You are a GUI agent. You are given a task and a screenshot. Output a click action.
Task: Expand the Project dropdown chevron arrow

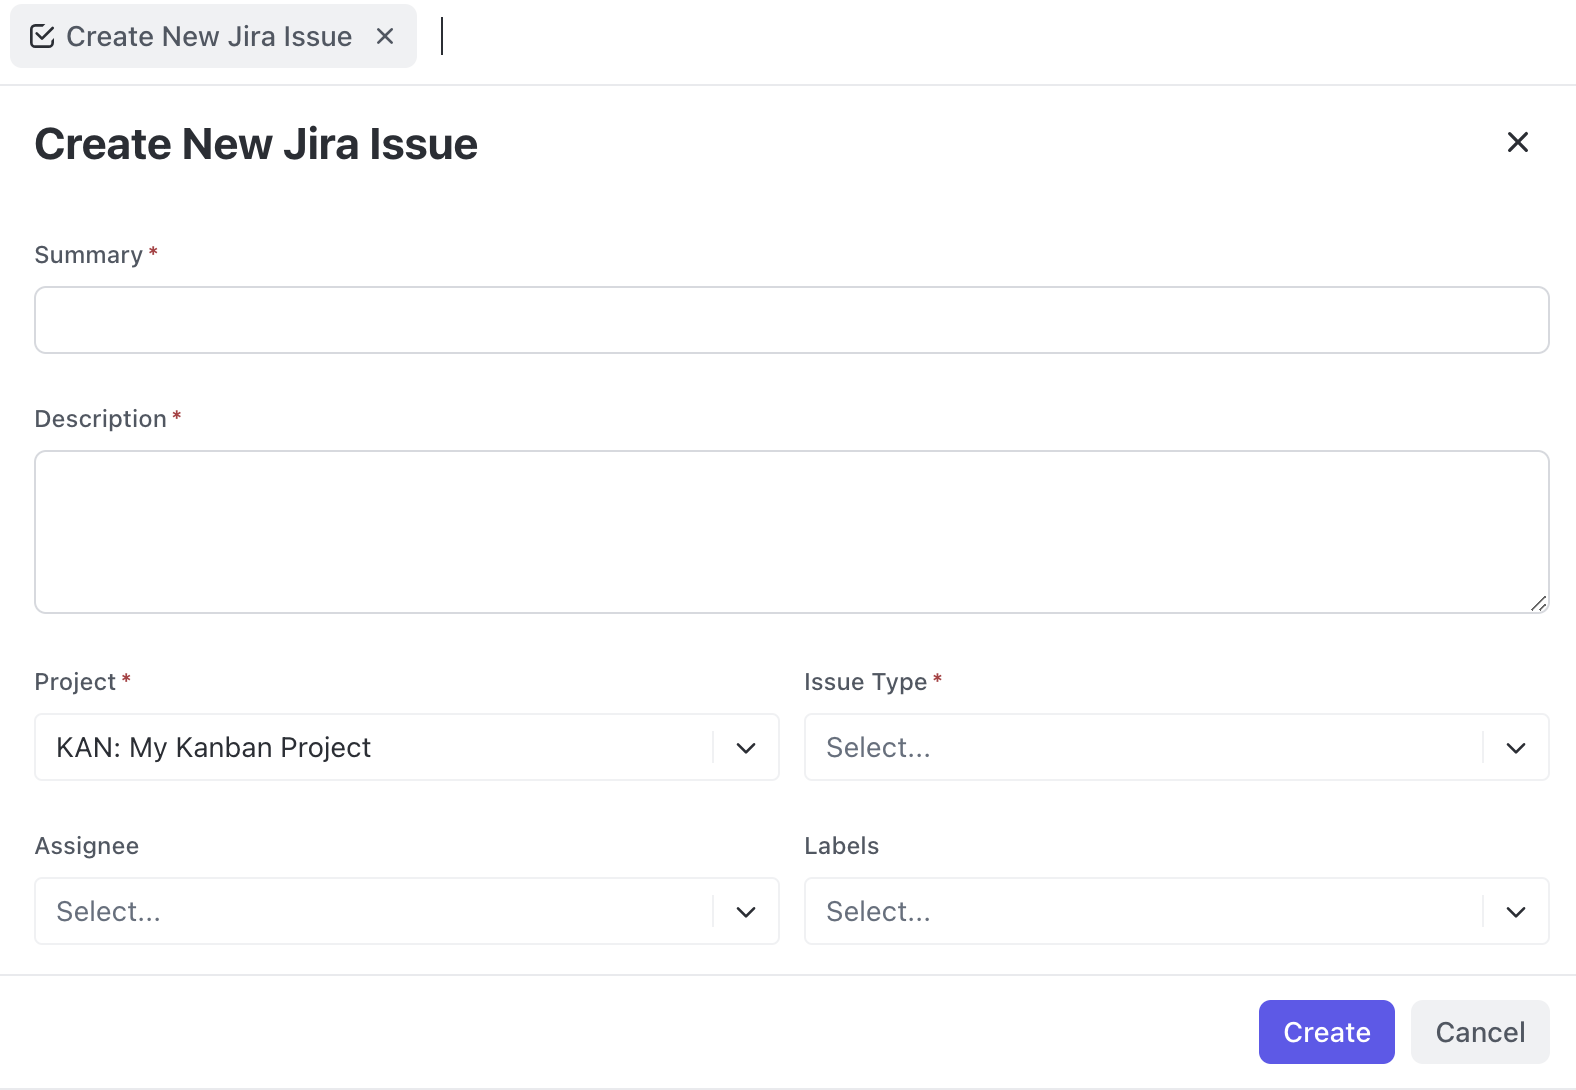(746, 748)
